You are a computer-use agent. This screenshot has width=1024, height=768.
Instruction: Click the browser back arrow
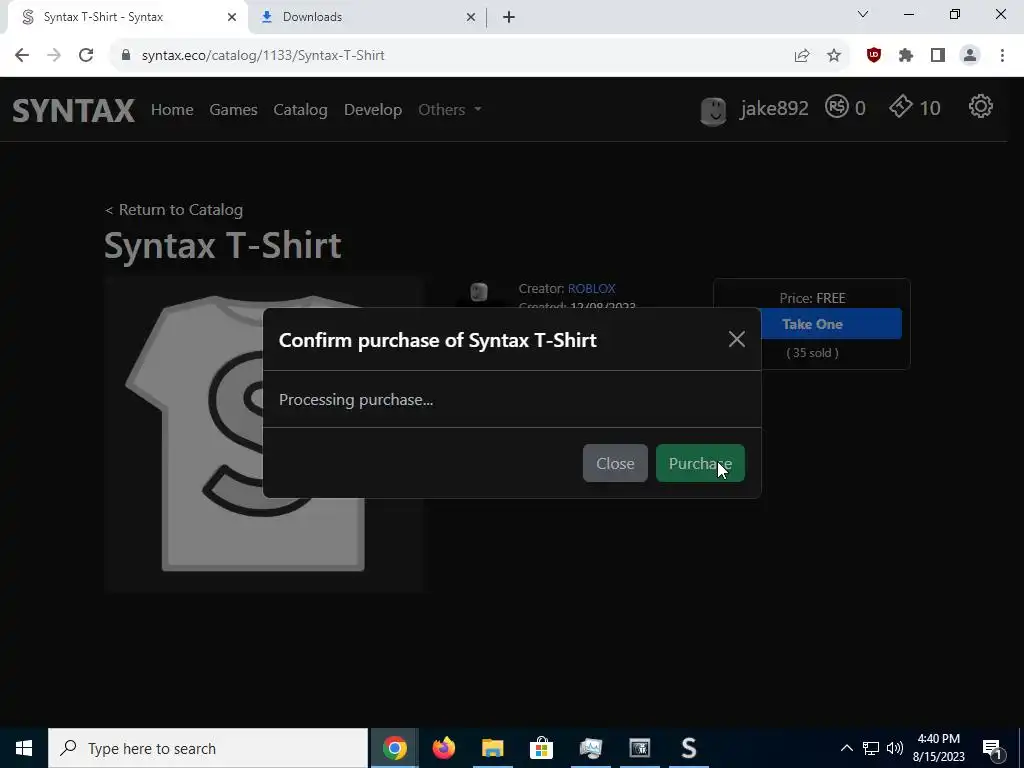[x=22, y=56]
